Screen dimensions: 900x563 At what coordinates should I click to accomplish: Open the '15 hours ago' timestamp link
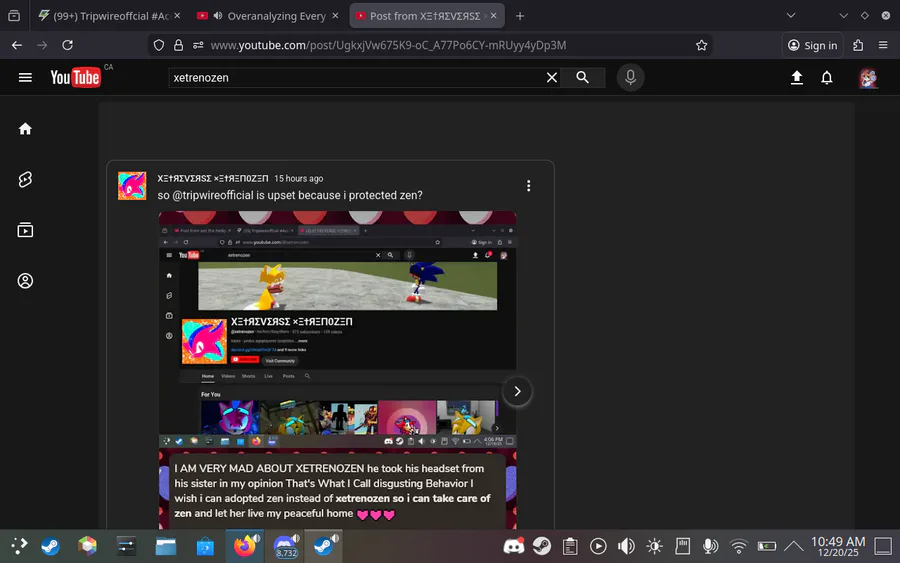click(298, 178)
